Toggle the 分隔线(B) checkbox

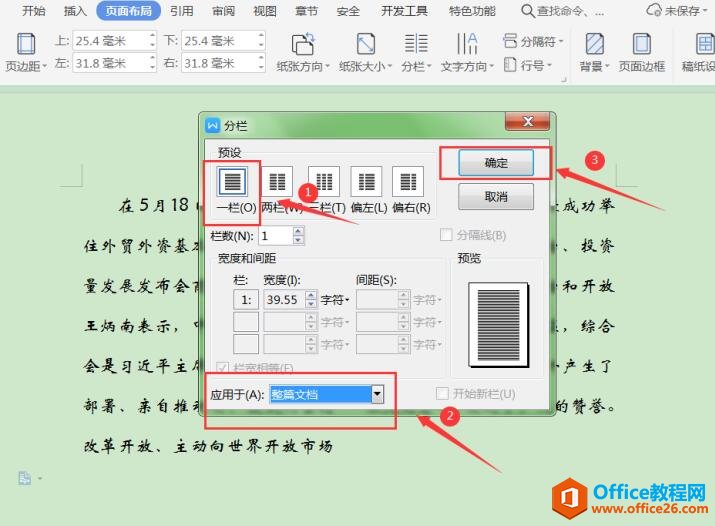(446, 235)
